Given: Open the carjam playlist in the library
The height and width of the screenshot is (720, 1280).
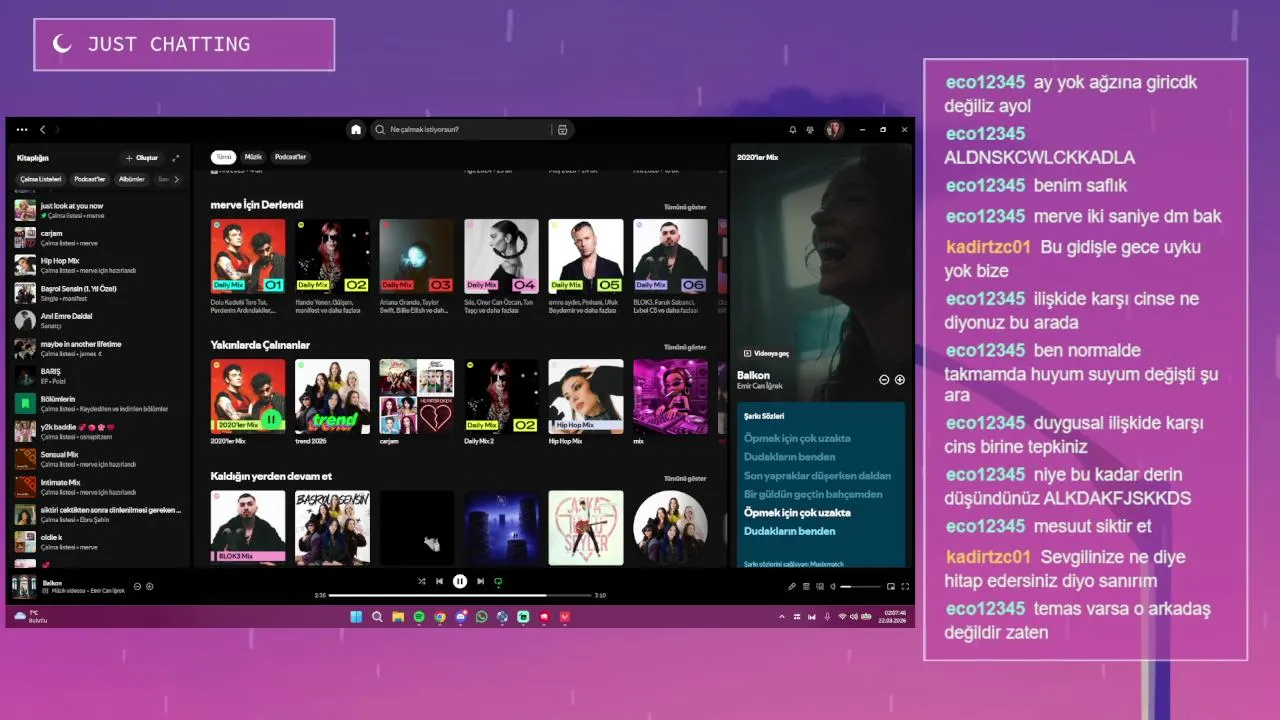Looking at the screenshot, I should [x=100, y=238].
